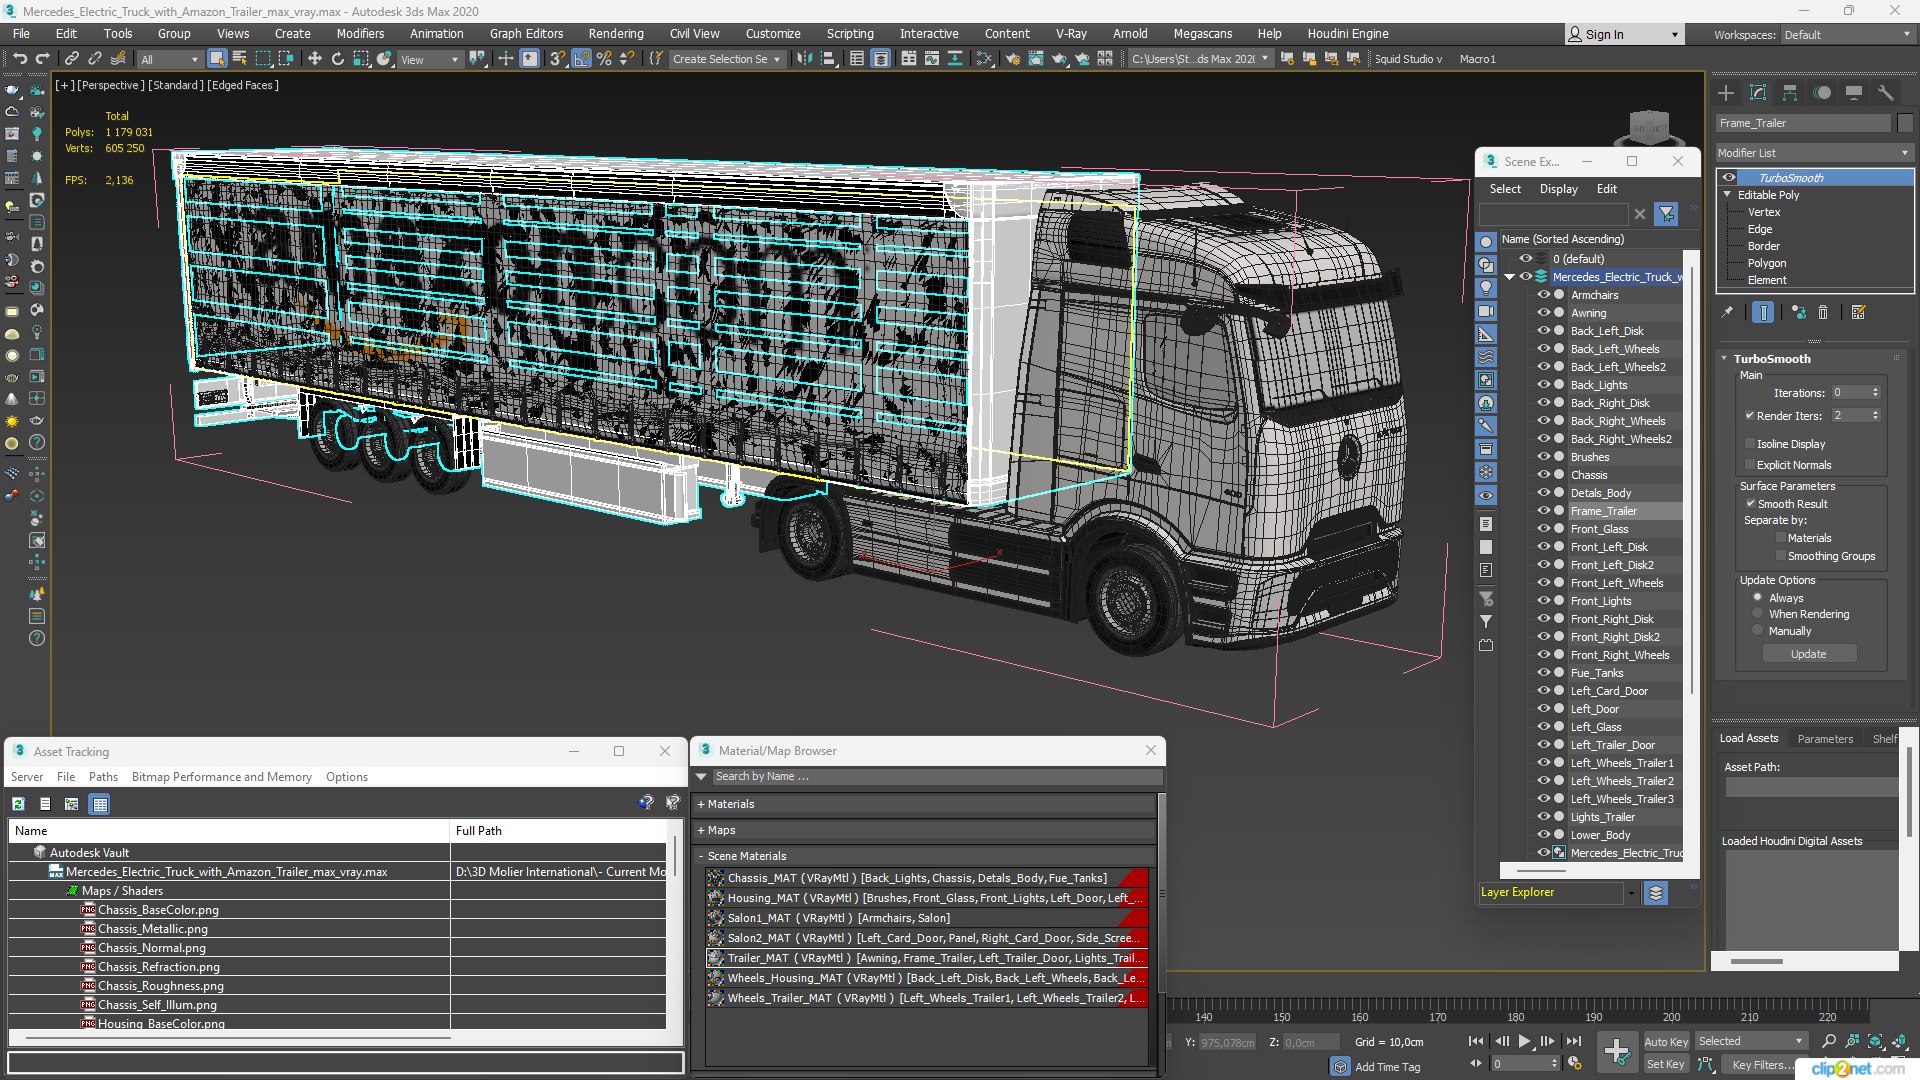Hide the Chassis object via eye icon
Screen dimensions: 1920x1080
(1544, 475)
